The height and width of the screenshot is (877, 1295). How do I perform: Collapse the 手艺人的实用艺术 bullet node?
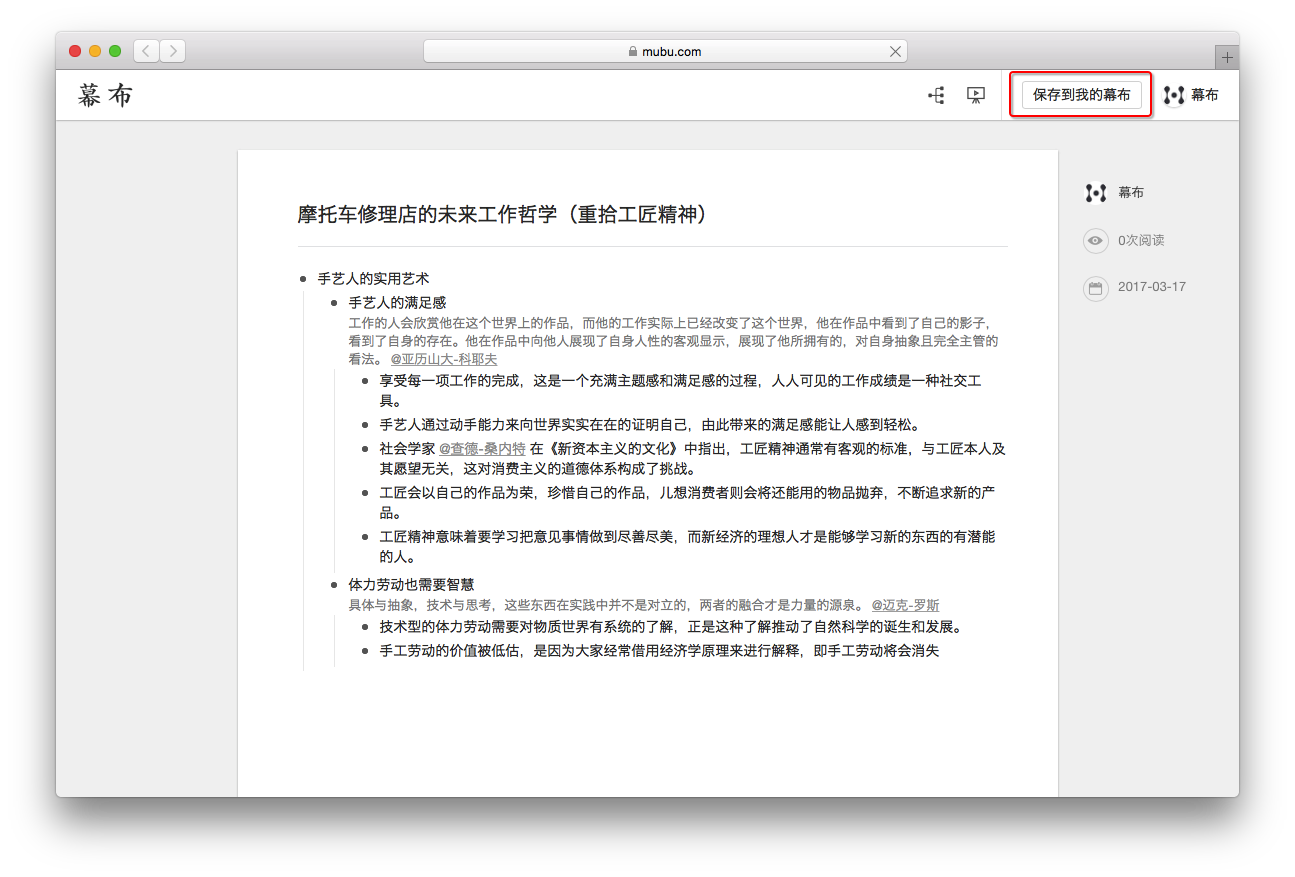point(303,279)
